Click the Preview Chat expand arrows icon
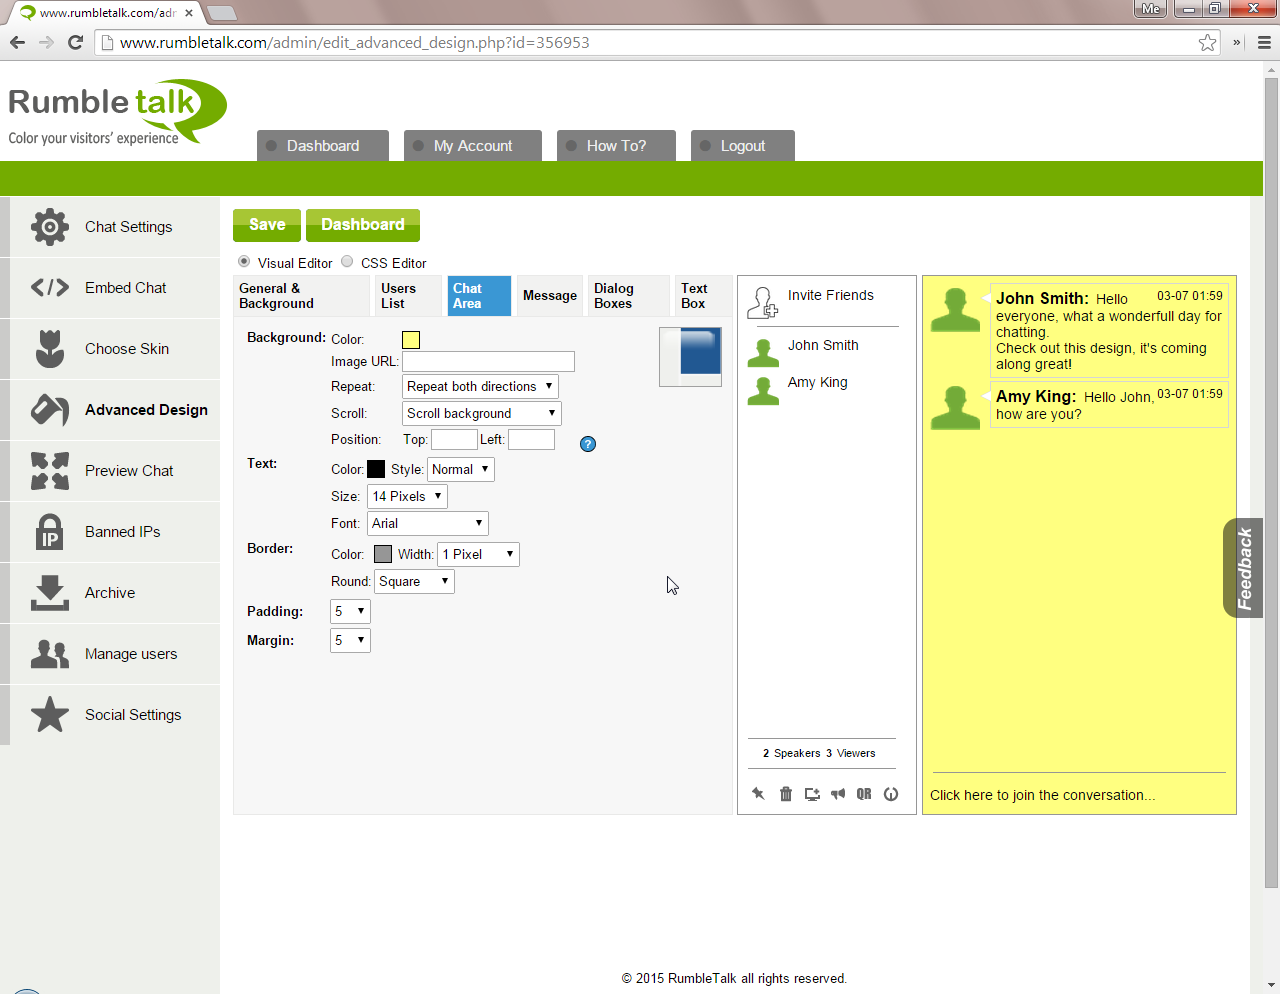 tap(50, 471)
